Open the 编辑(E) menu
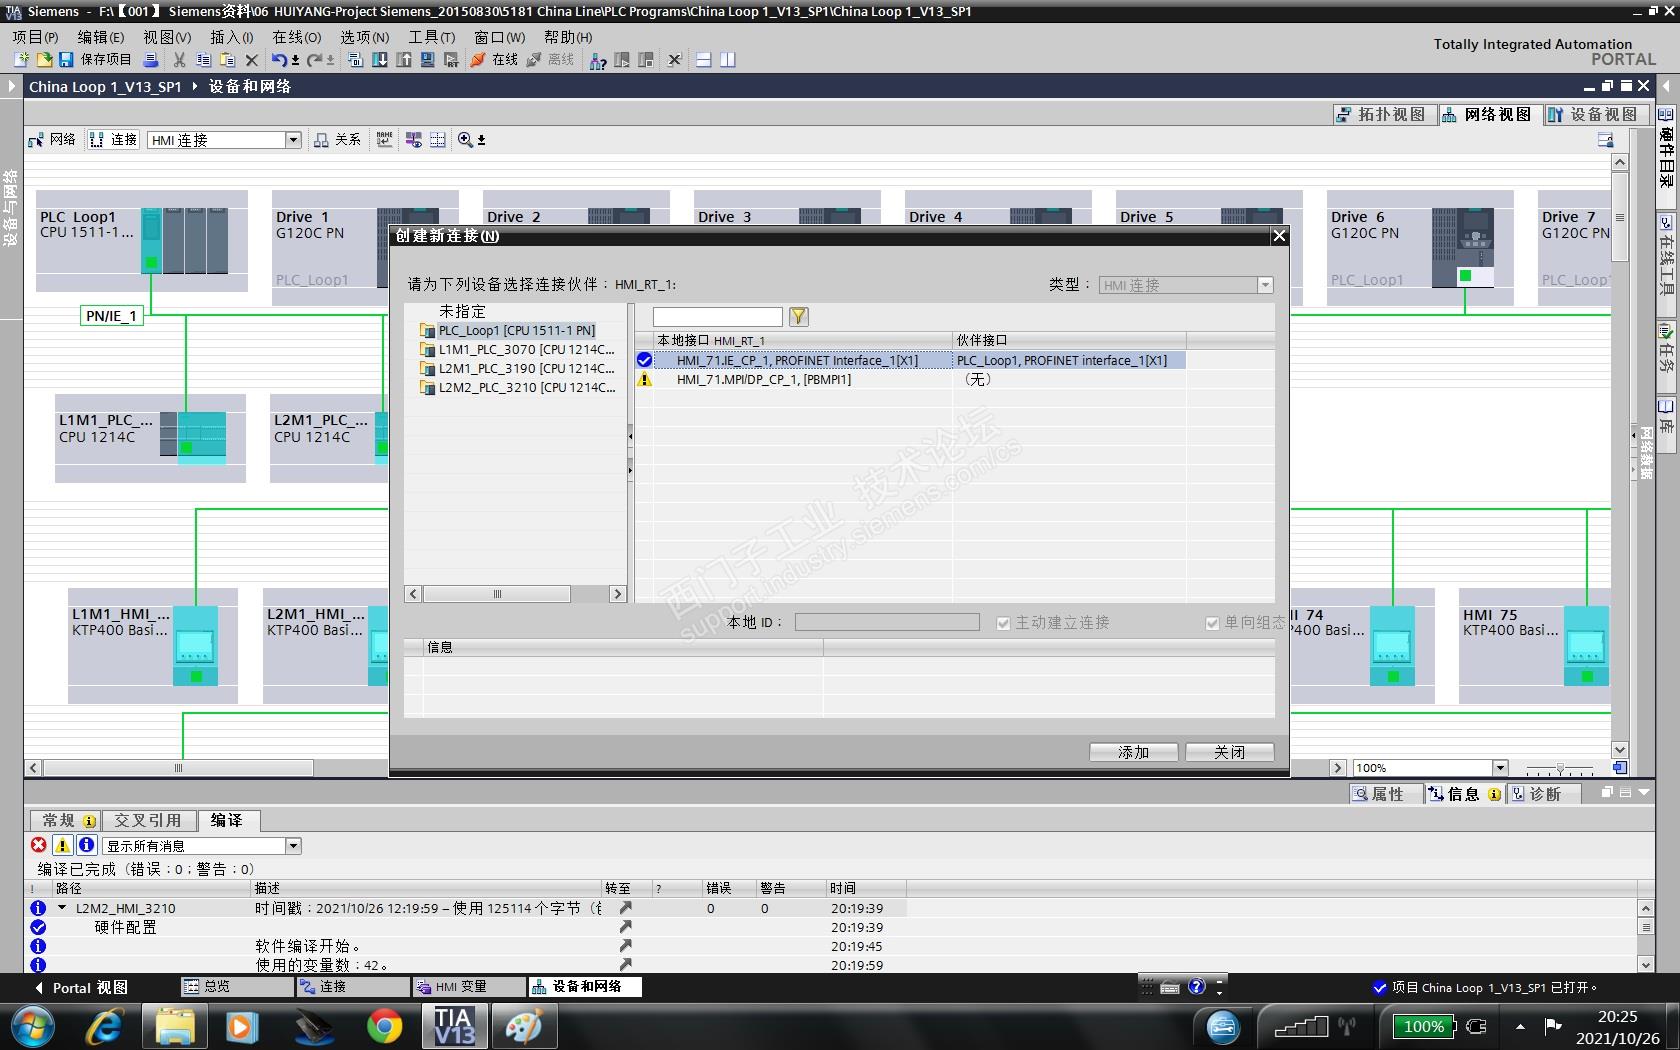This screenshot has width=1680, height=1050. point(101,37)
